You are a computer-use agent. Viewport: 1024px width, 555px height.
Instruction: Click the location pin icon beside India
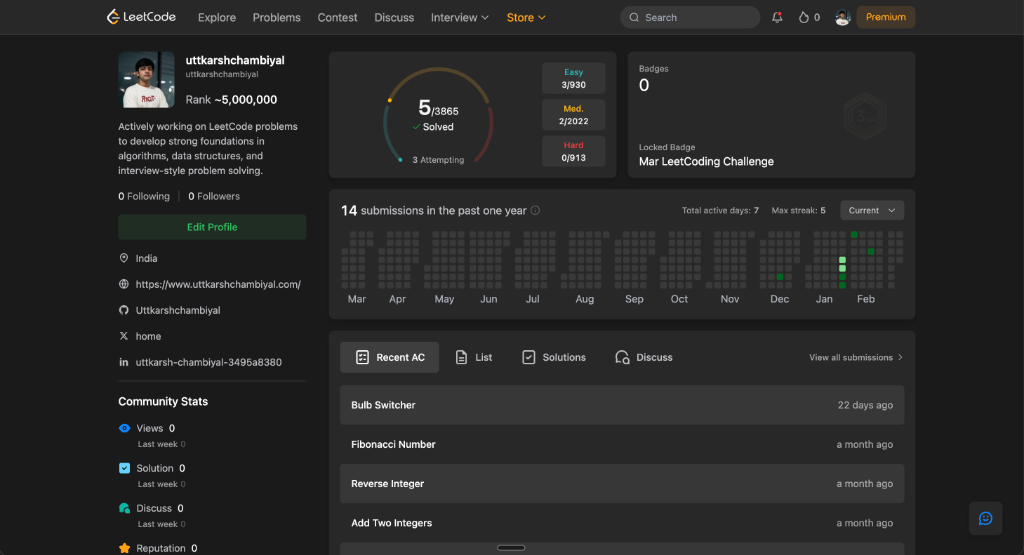[x=124, y=258]
